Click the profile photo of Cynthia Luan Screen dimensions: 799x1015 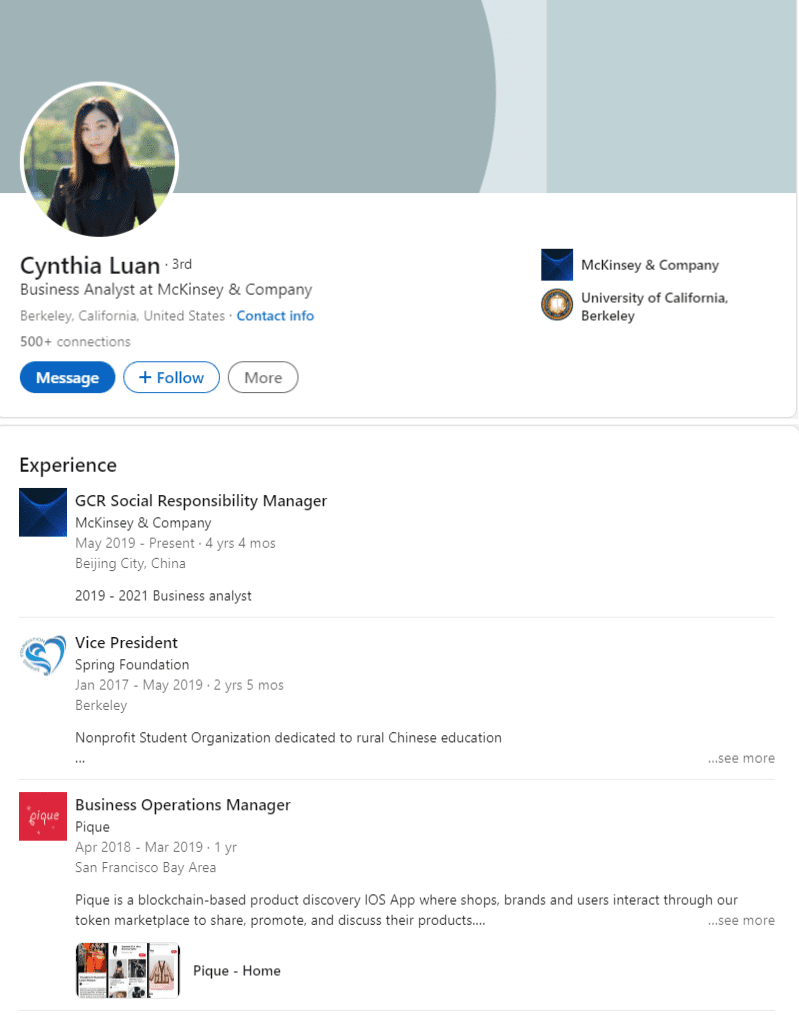[x=99, y=159]
